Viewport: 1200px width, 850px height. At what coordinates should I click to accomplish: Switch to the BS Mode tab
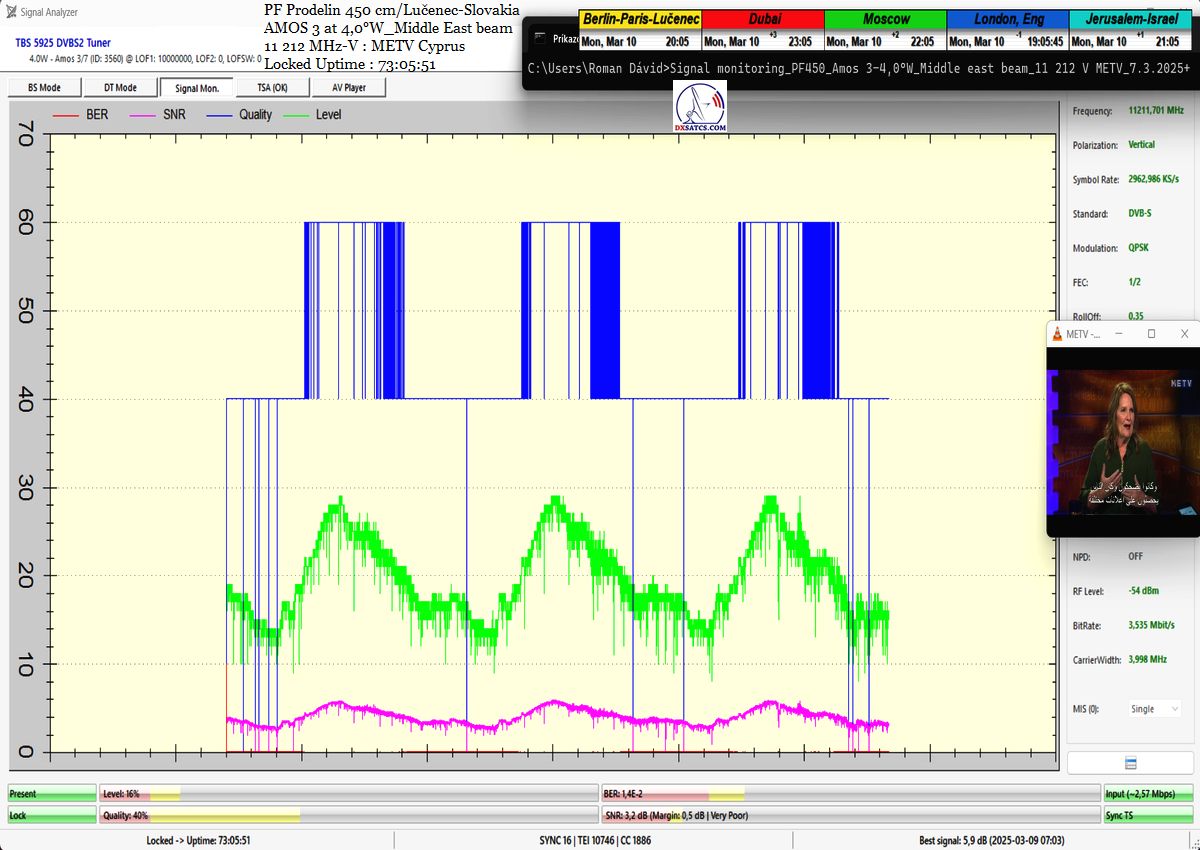pos(43,88)
